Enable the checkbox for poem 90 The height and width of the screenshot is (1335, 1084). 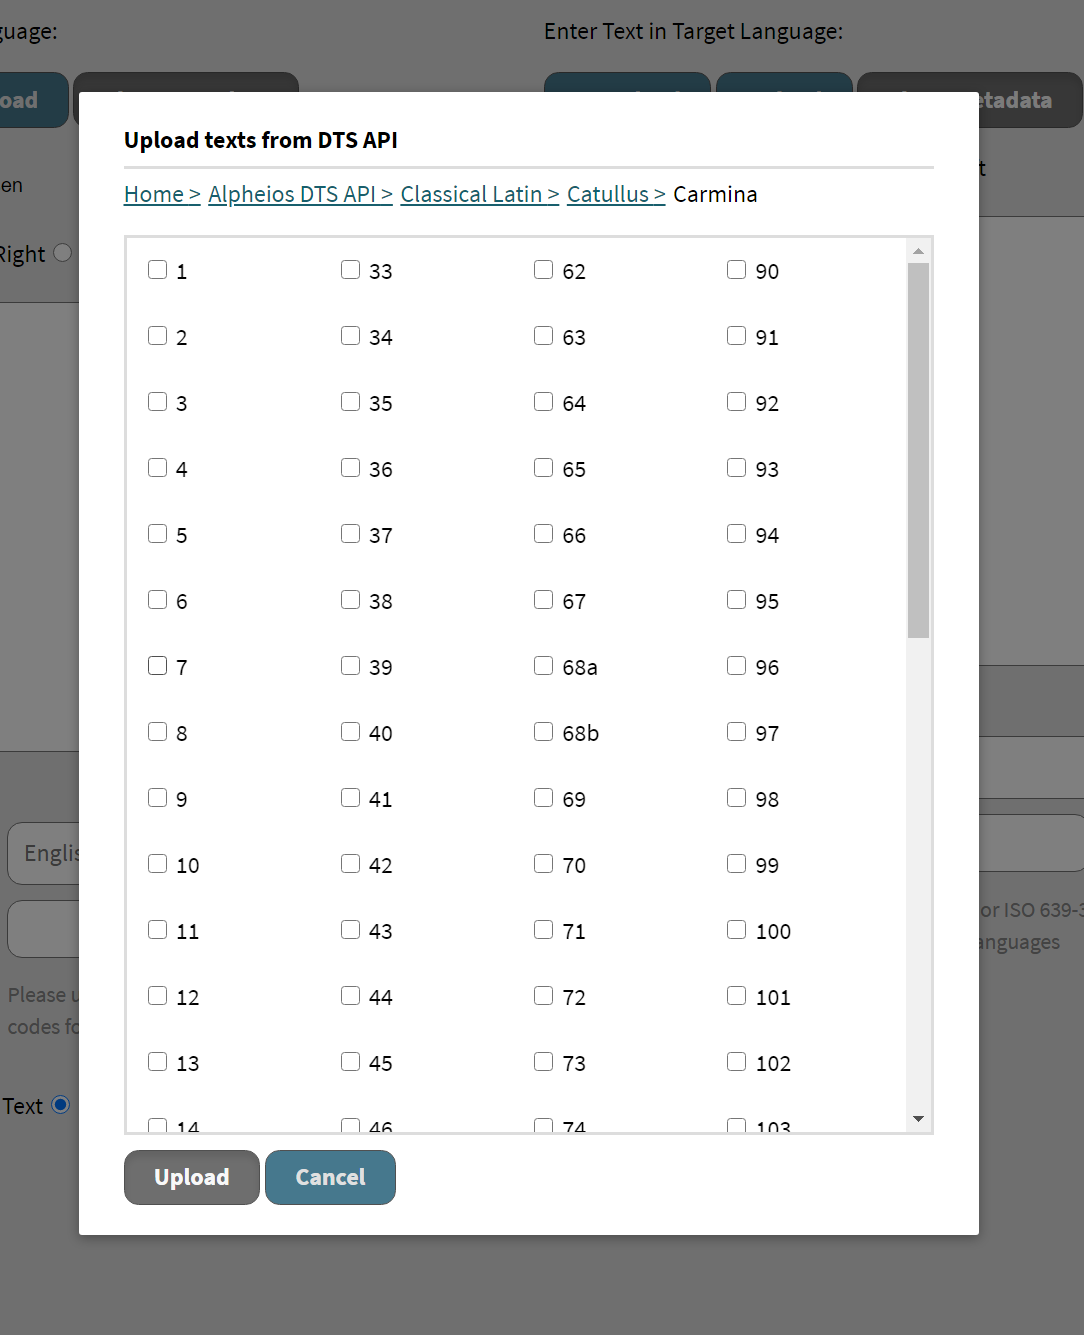click(x=736, y=269)
